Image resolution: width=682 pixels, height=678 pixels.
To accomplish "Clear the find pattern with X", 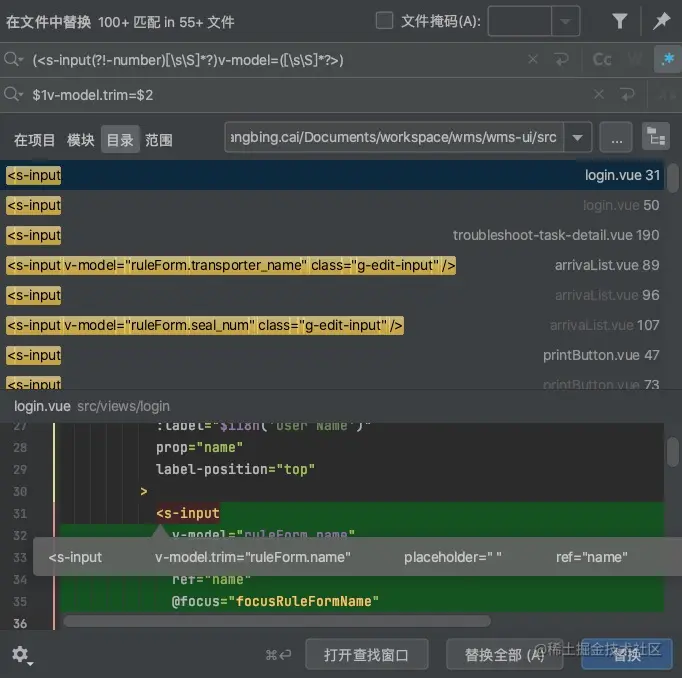I will coord(533,59).
